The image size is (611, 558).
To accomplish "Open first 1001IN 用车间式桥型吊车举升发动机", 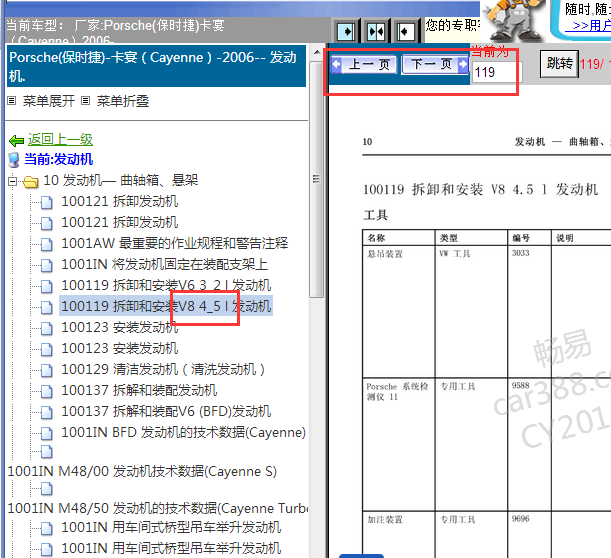I will [x=171, y=528].
